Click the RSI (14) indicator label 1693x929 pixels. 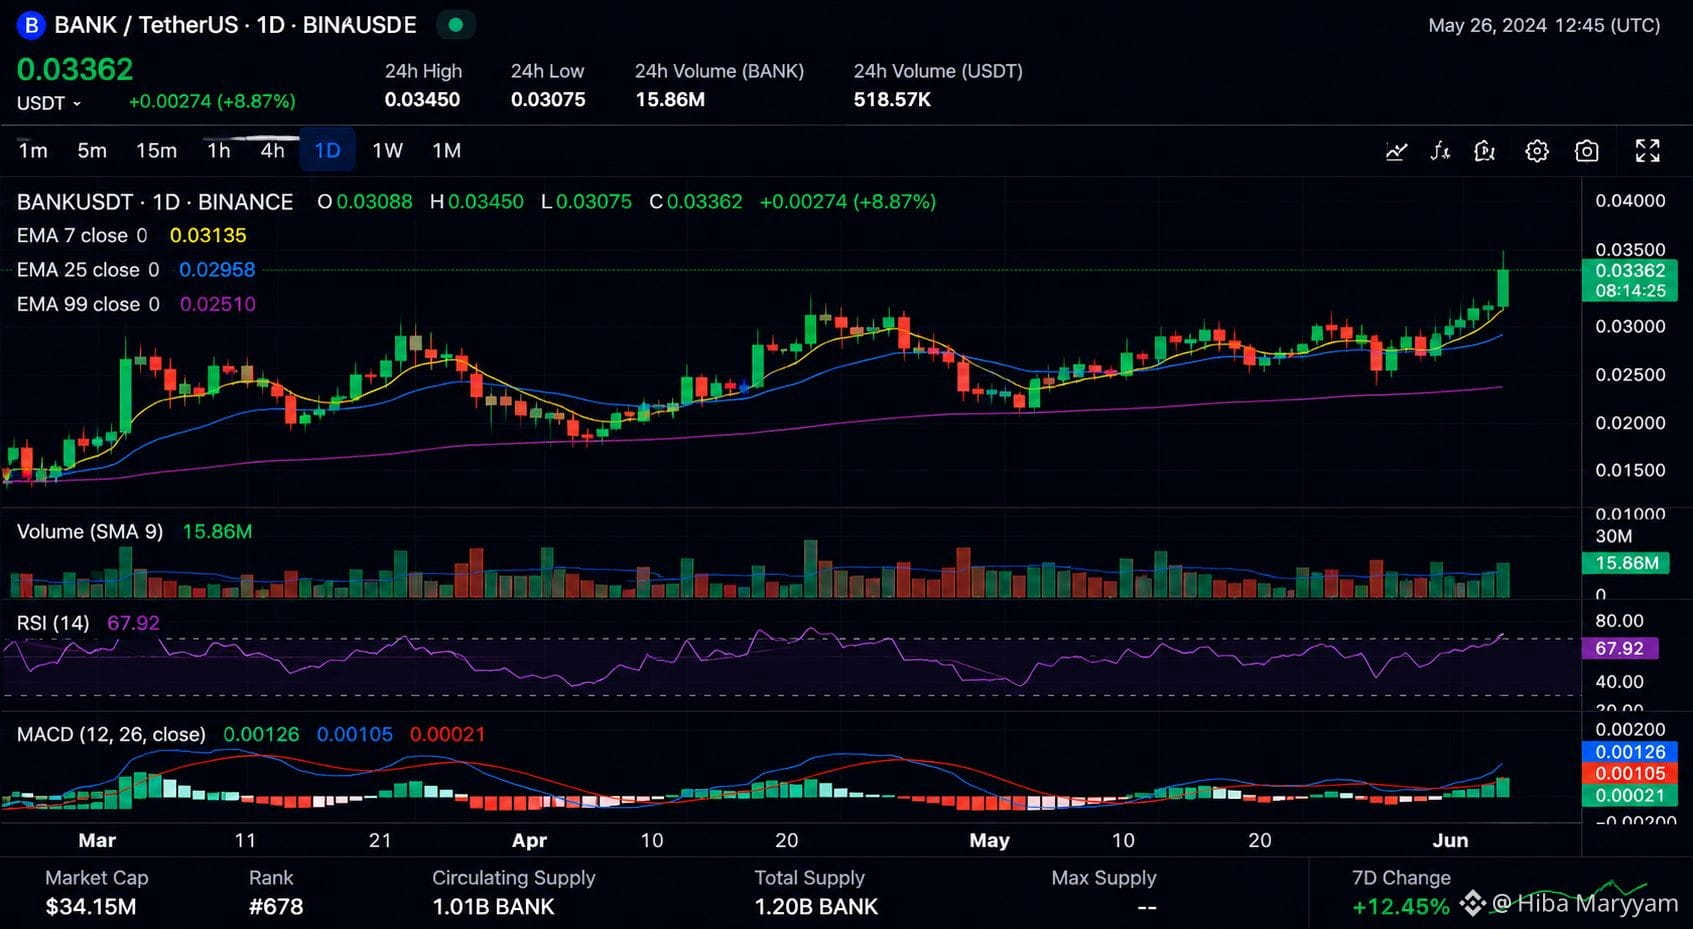[53, 623]
